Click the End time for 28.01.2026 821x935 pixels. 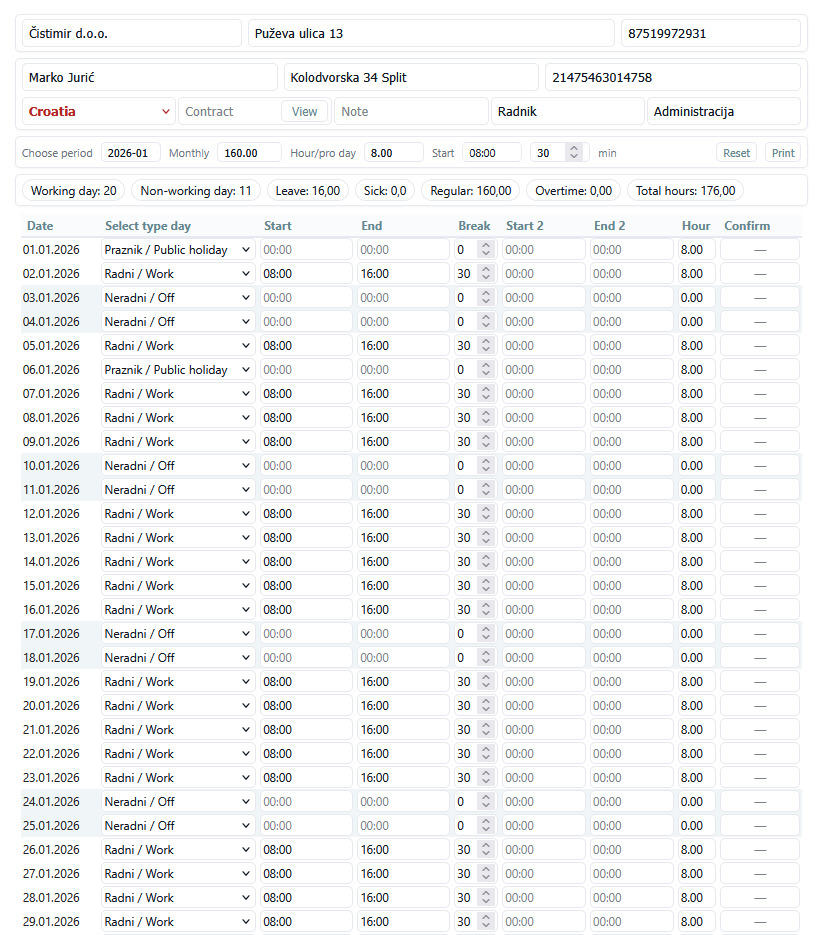tap(403, 898)
